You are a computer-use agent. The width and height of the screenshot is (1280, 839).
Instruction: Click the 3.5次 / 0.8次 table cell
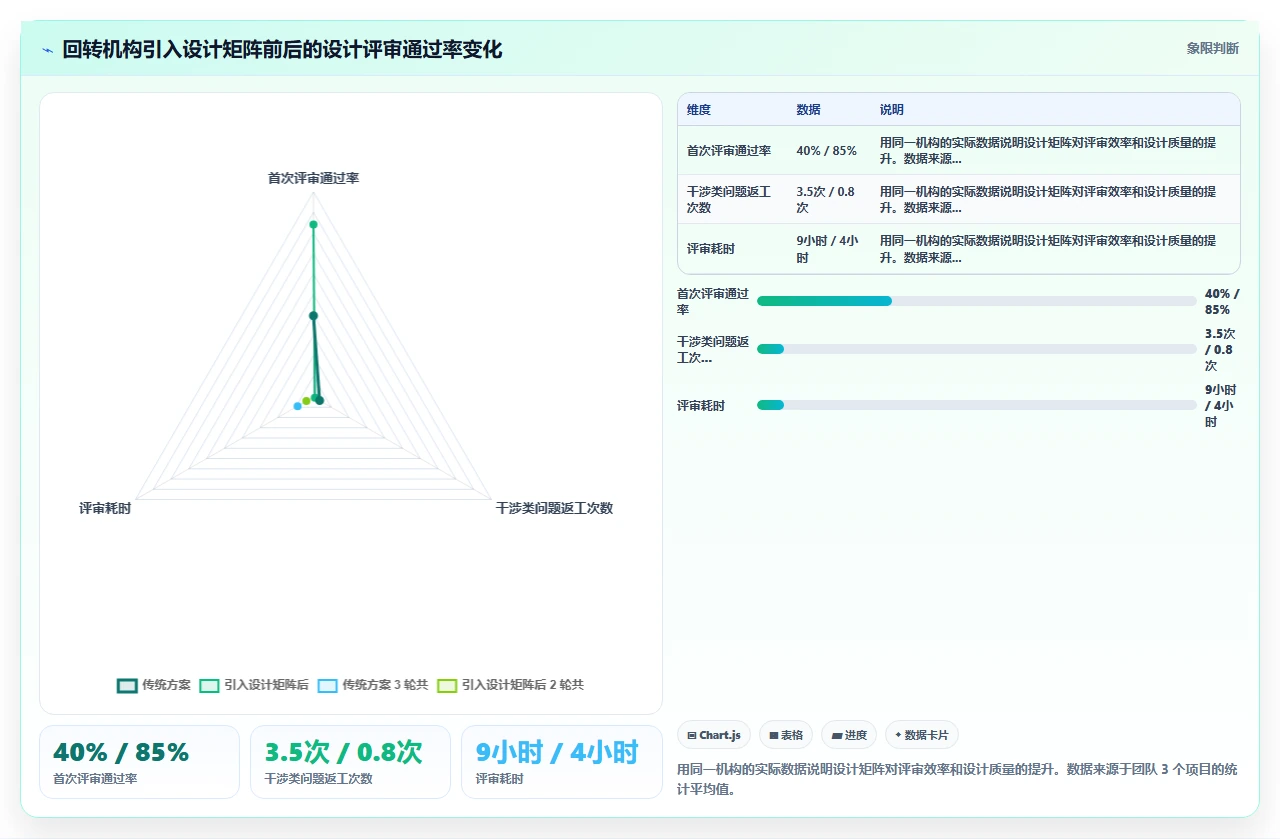click(x=826, y=200)
